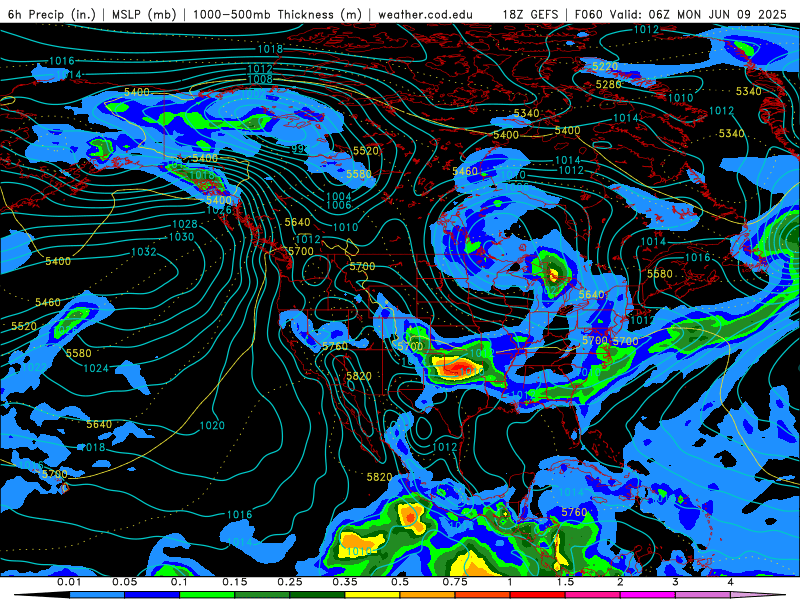Click the 1028 isobar label

pyautogui.click(x=185, y=224)
